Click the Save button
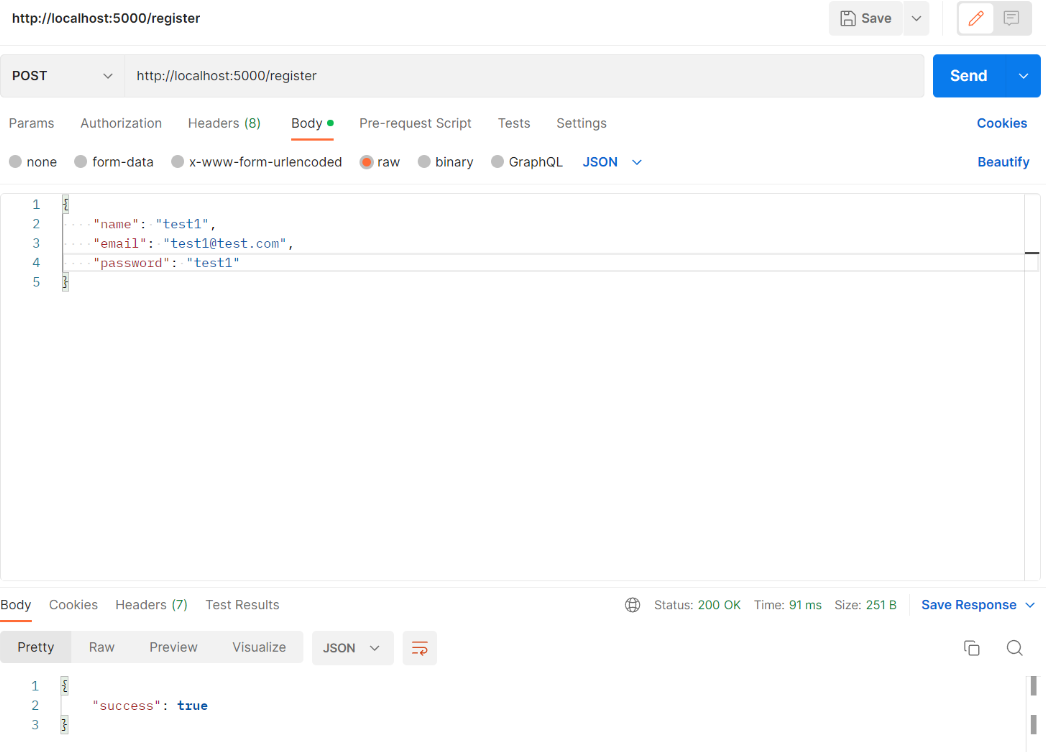 click(x=866, y=19)
